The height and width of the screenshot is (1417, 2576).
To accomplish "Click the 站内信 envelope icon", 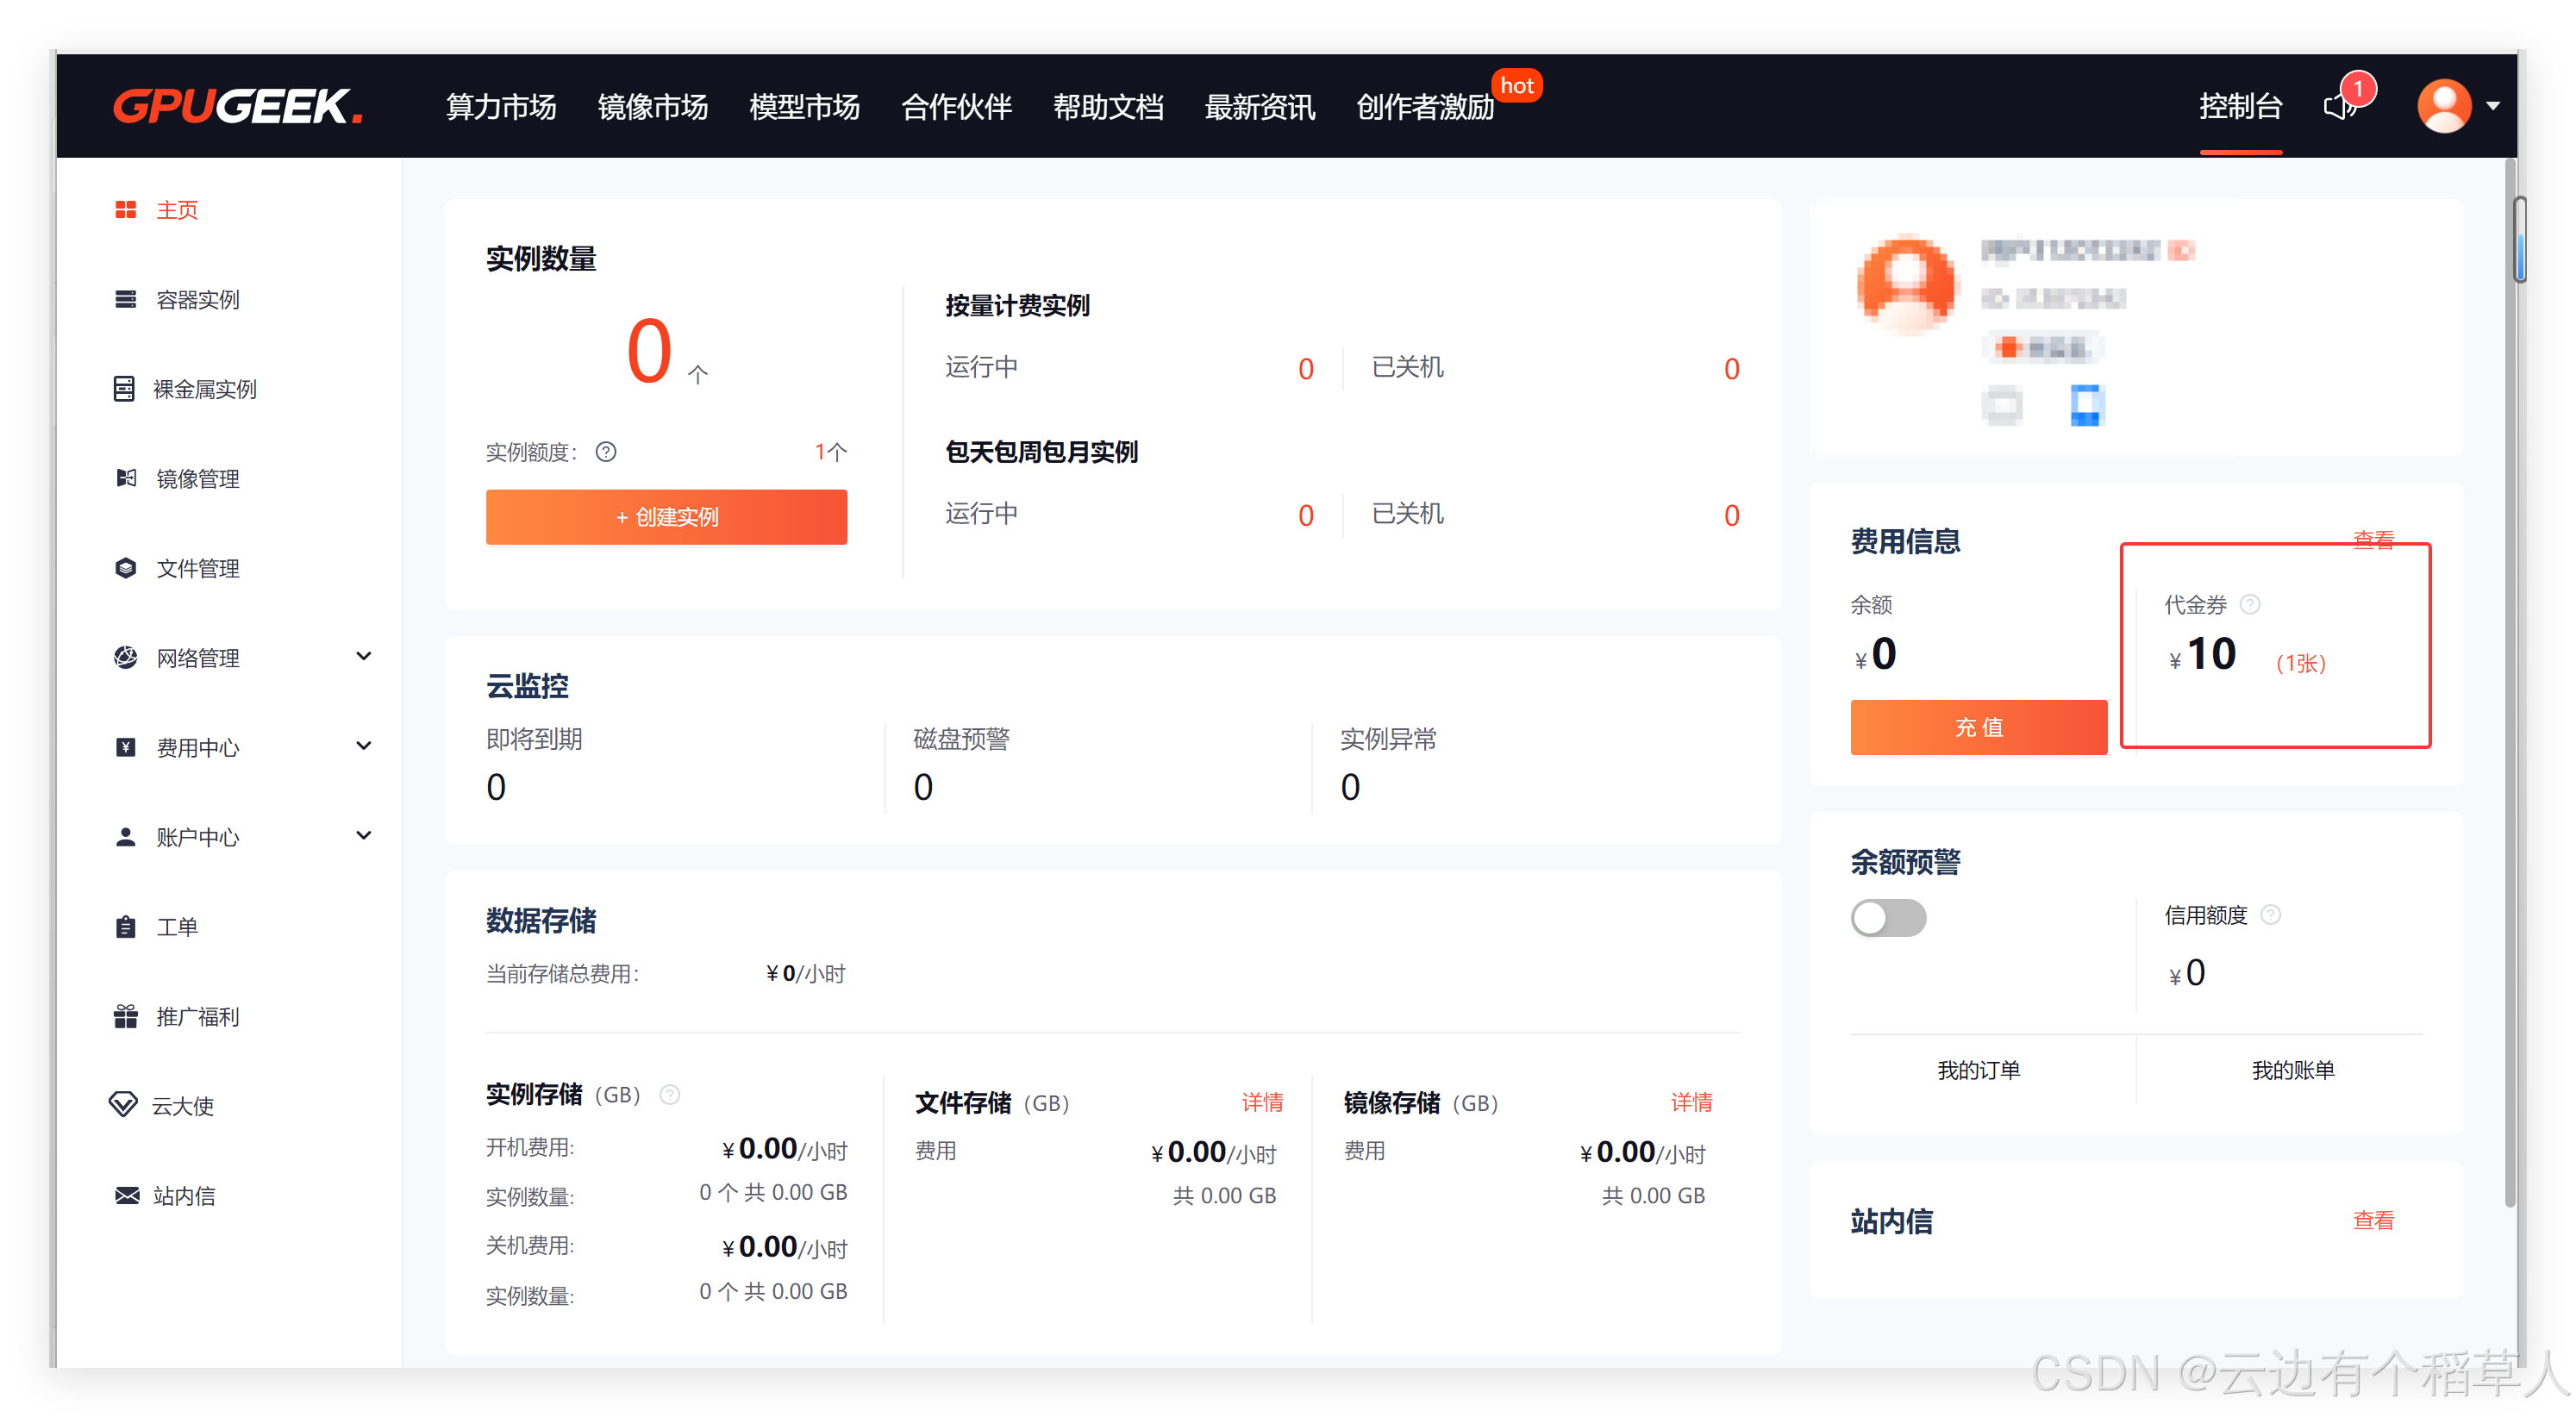I will [126, 1195].
